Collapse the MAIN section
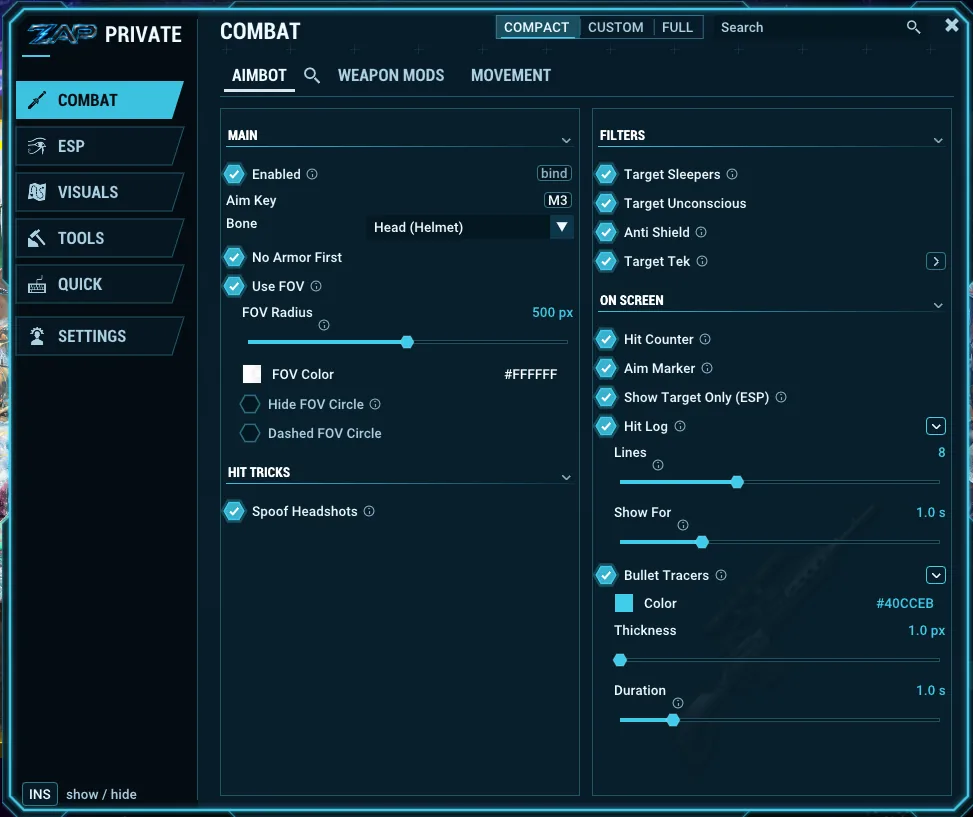The image size is (973, 817). point(566,140)
